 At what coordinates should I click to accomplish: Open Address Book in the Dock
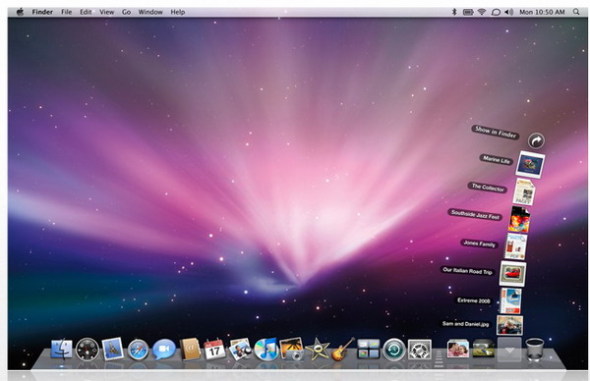click(x=190, y=349)
